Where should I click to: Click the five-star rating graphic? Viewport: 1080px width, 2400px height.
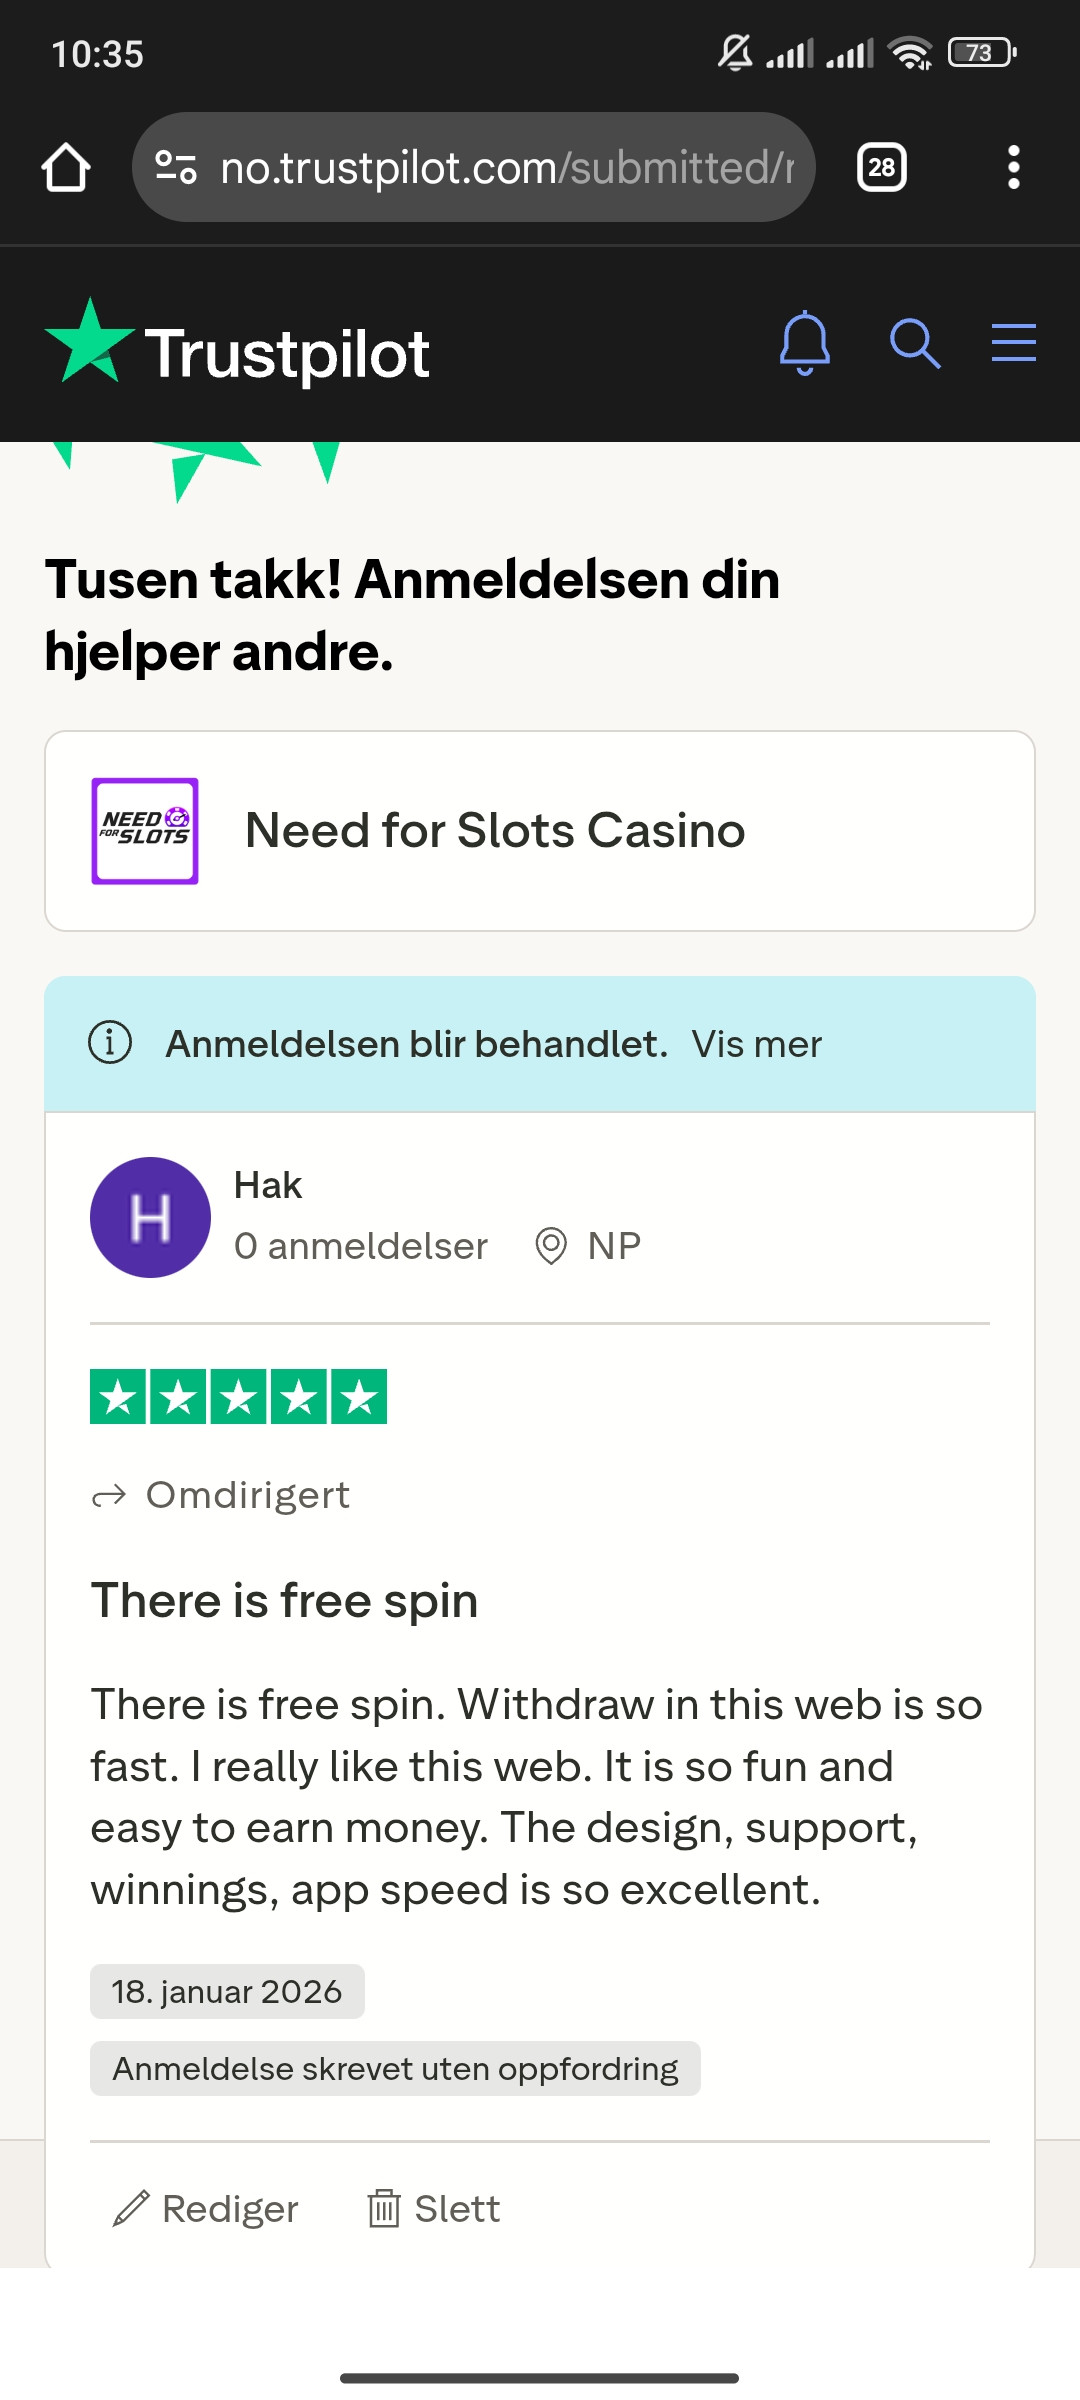pos(238,1396)
